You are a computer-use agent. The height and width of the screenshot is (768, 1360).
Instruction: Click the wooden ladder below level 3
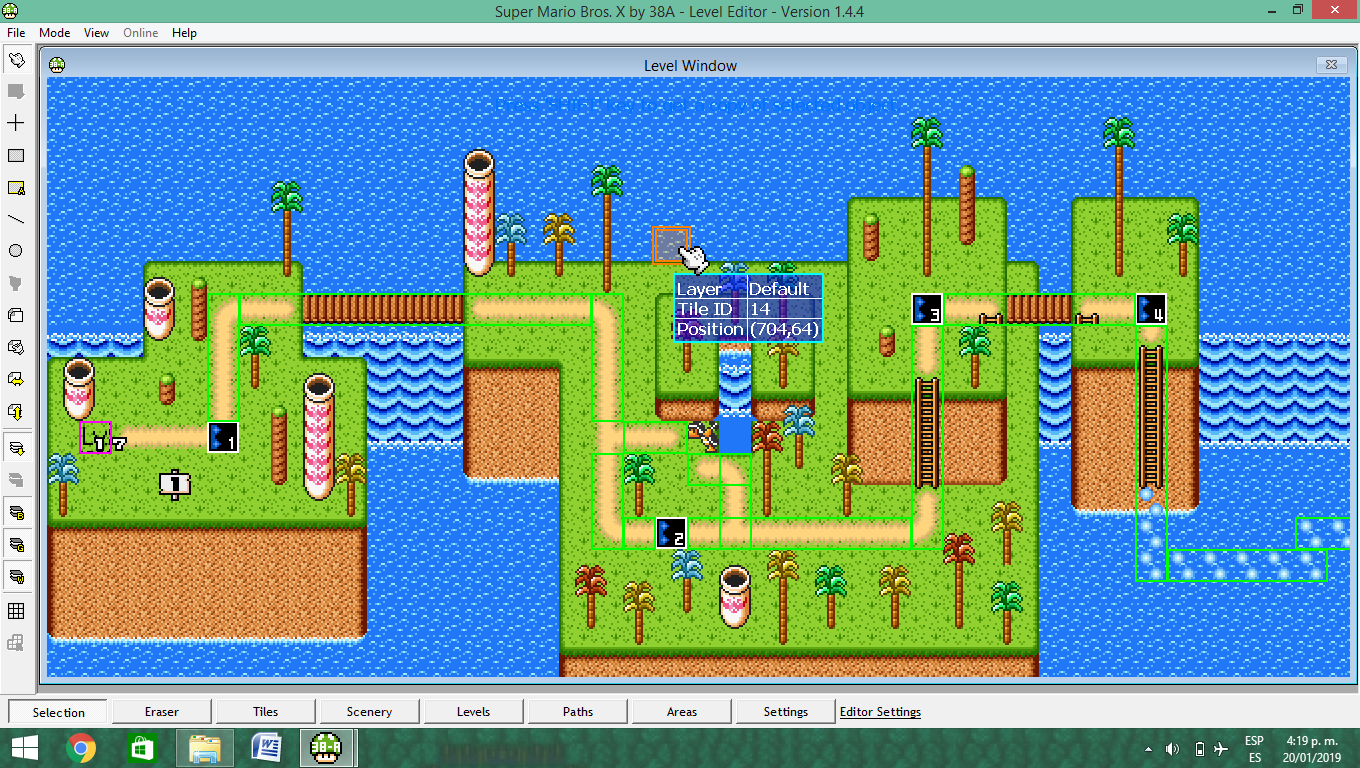coord(927,432)
